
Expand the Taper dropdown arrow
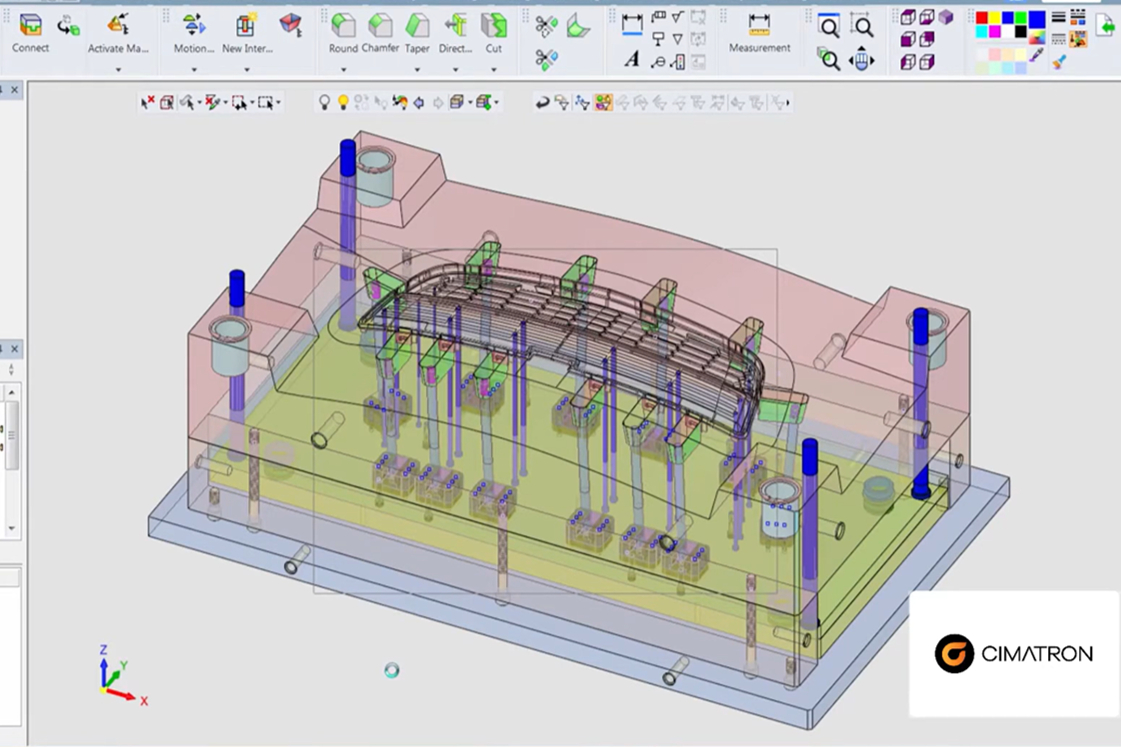point(417,69)
